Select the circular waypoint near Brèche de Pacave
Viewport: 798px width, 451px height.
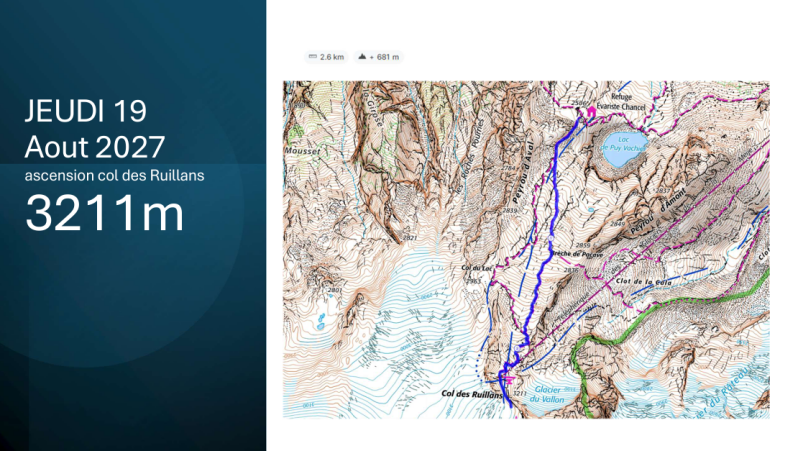click(551, 238)
